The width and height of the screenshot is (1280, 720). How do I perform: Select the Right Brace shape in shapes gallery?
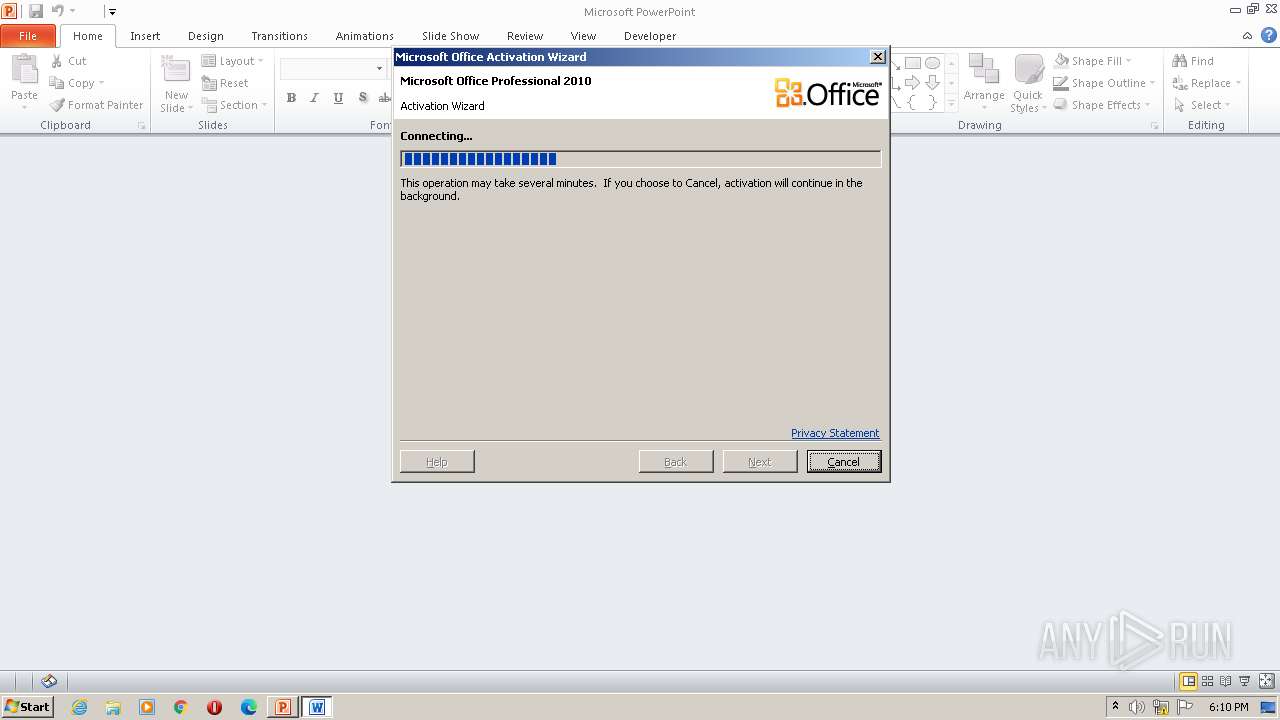tap(932, 101)
